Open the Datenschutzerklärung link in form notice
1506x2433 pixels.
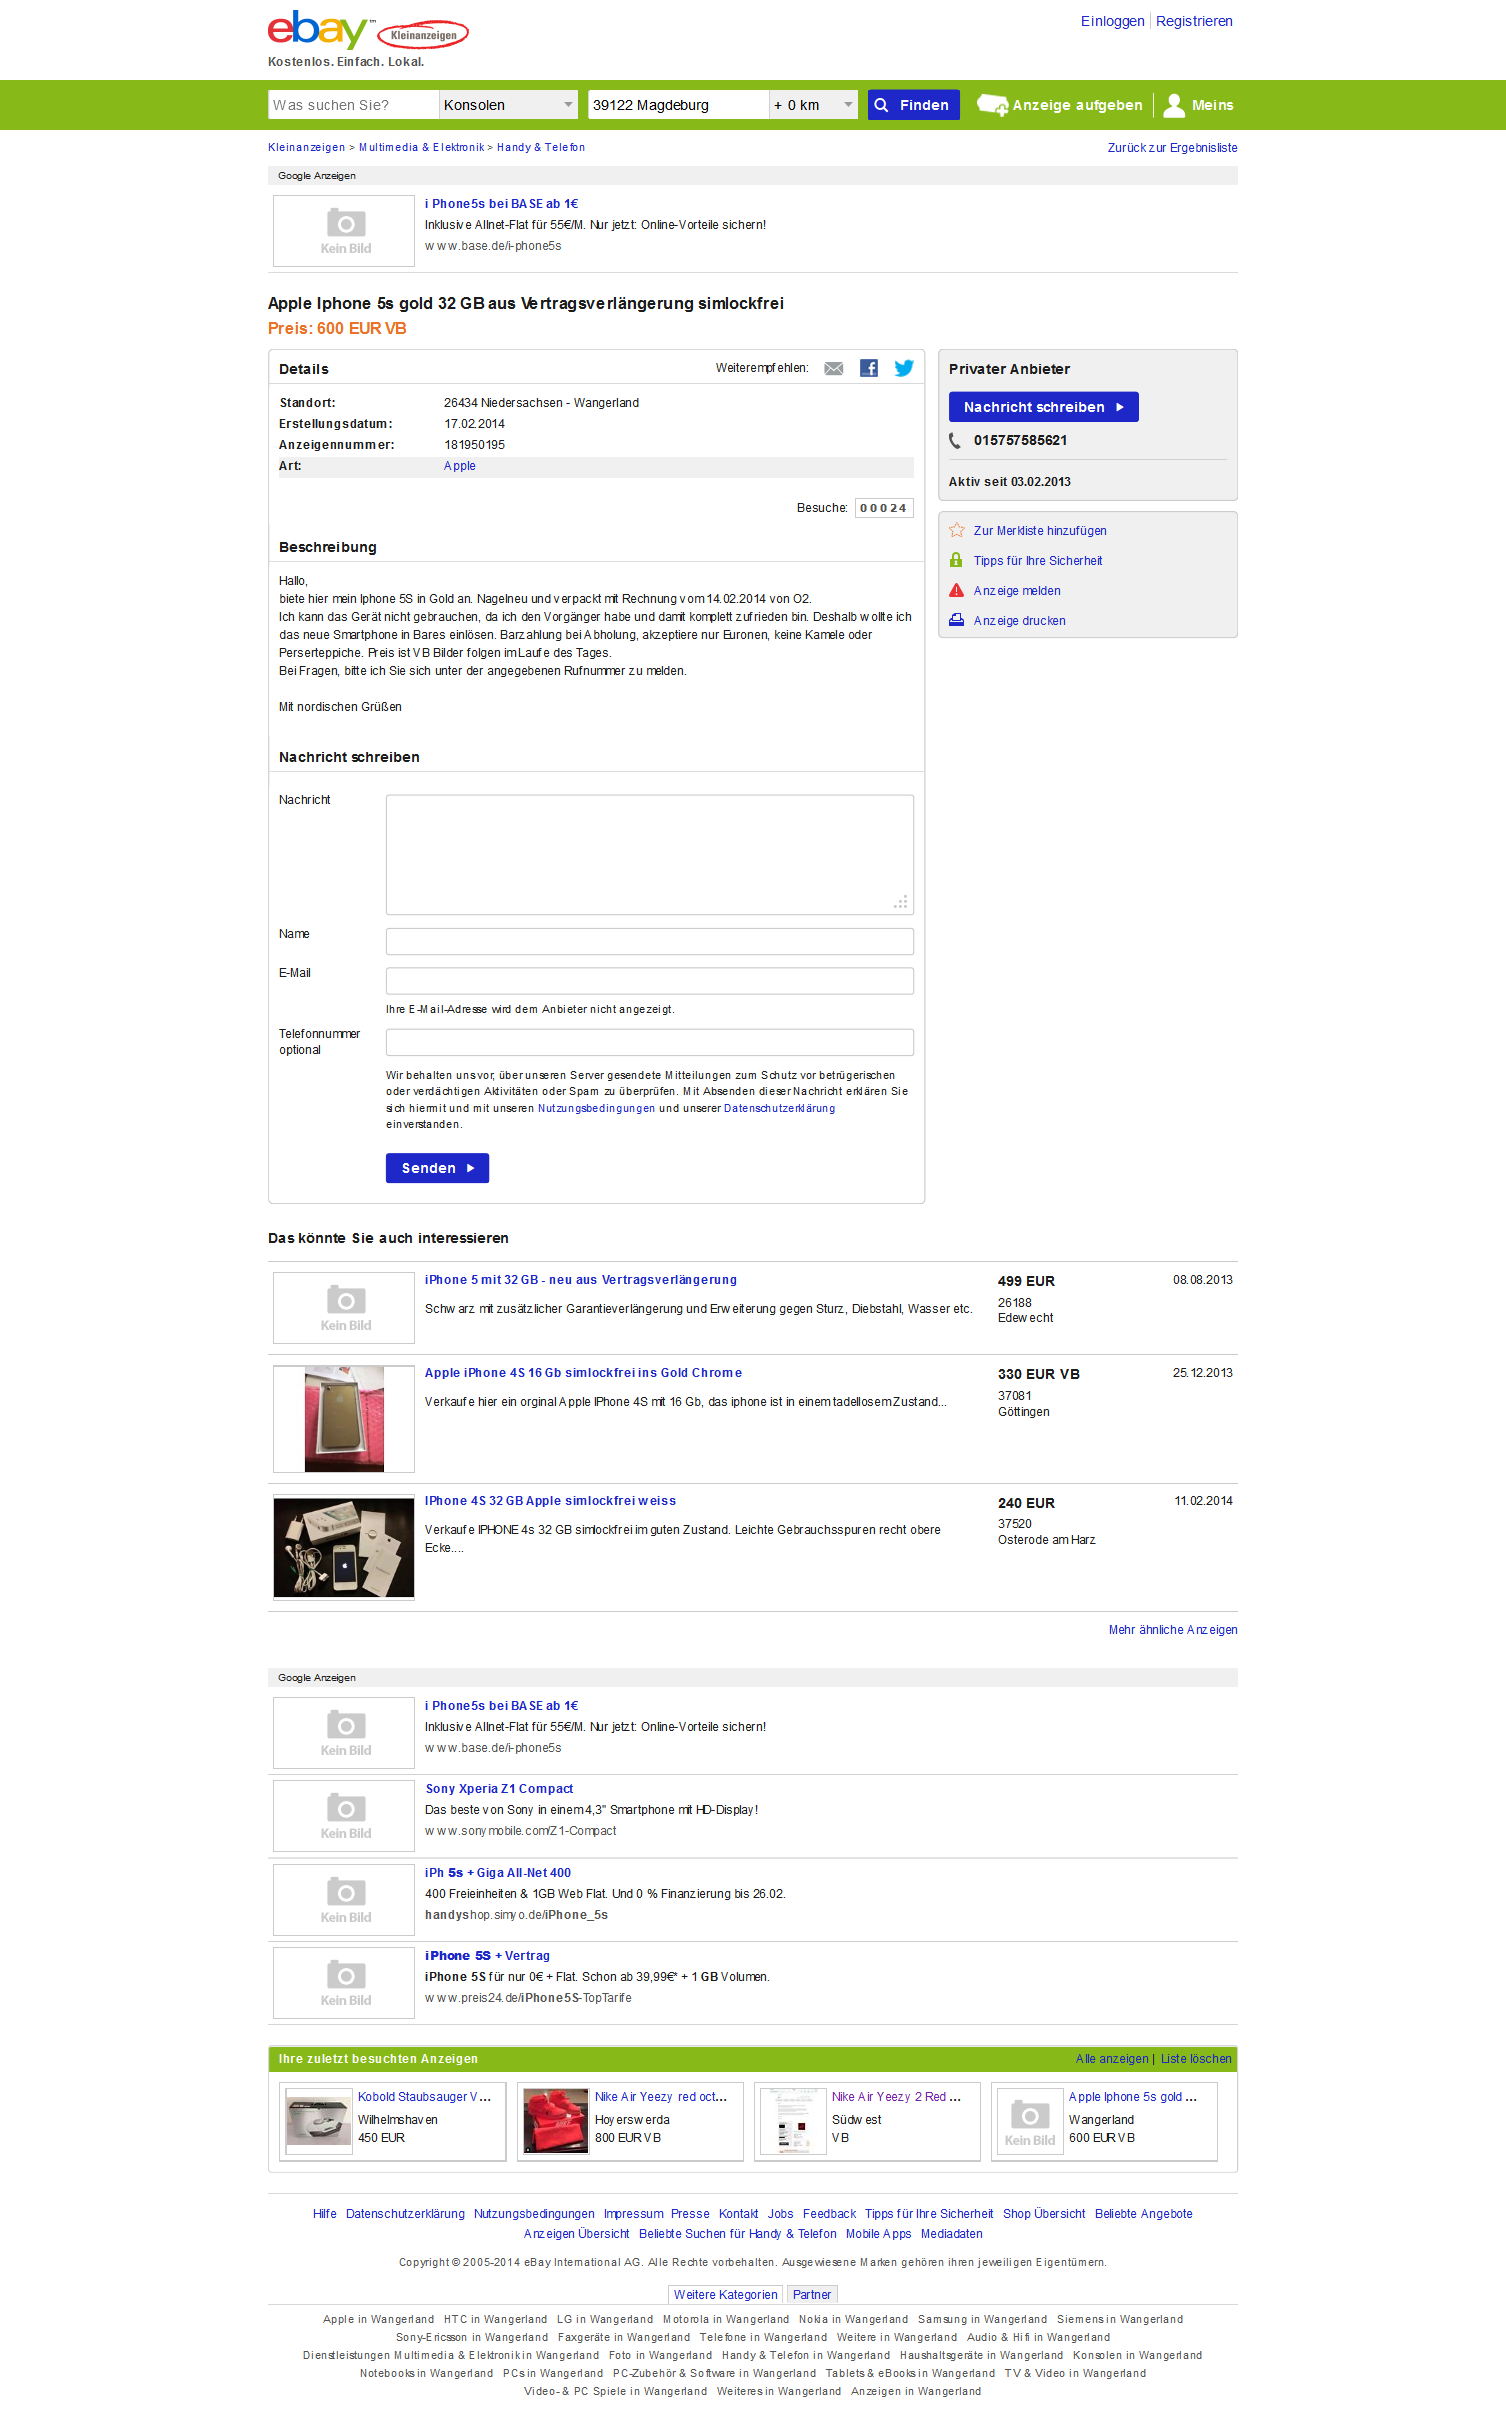[x=779, y=1108]
